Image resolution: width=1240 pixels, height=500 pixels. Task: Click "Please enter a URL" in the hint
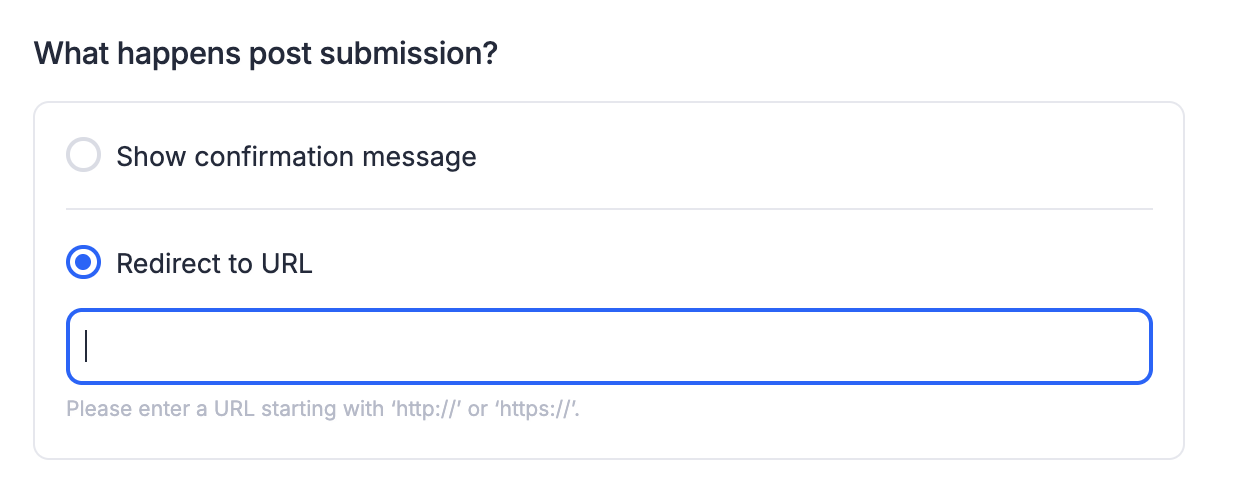[142, 409]
